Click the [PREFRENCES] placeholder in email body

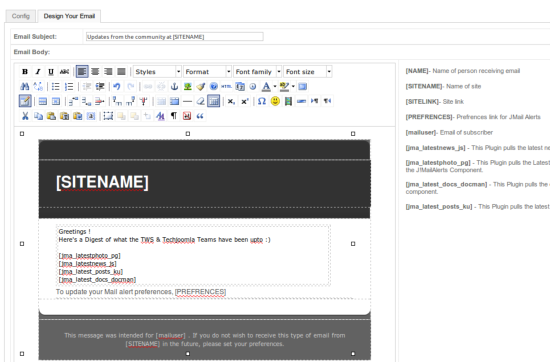click(x=200, y=292)
